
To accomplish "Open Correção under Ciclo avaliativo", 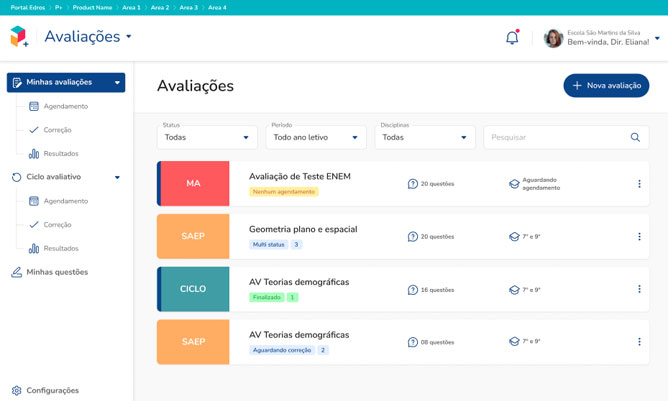I will pos(58,225).
